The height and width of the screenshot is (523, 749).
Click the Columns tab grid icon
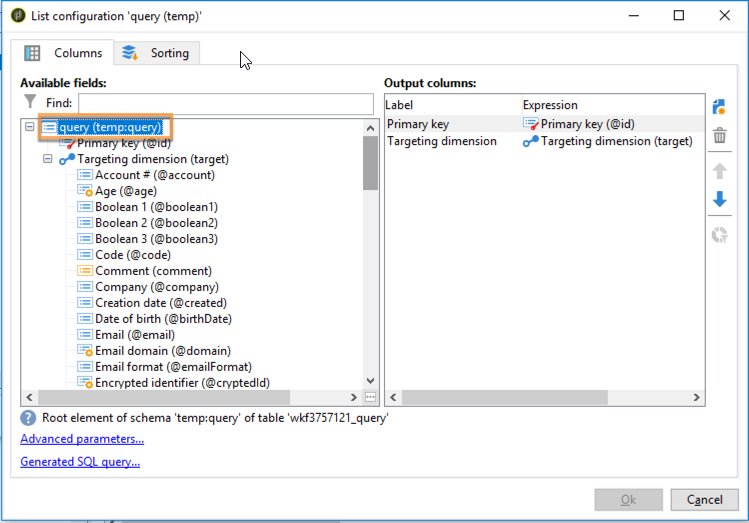(32, 53)
